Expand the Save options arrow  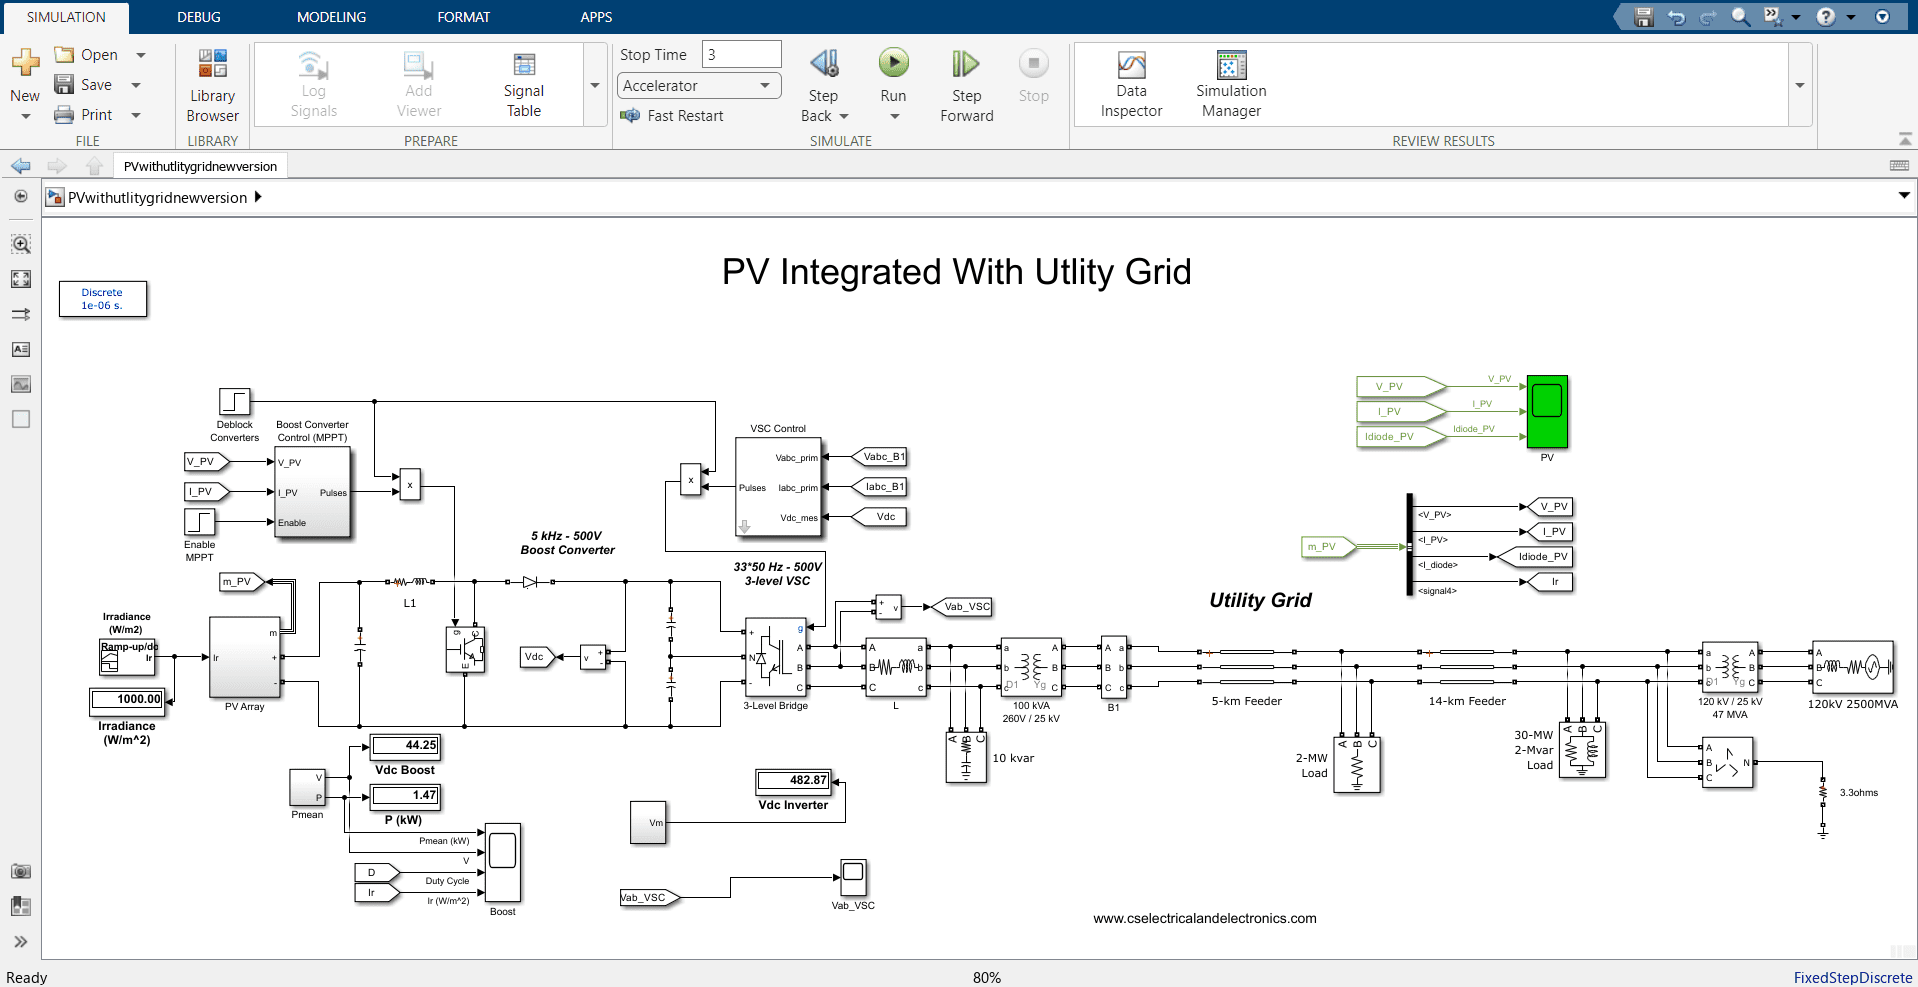[136, 85]
